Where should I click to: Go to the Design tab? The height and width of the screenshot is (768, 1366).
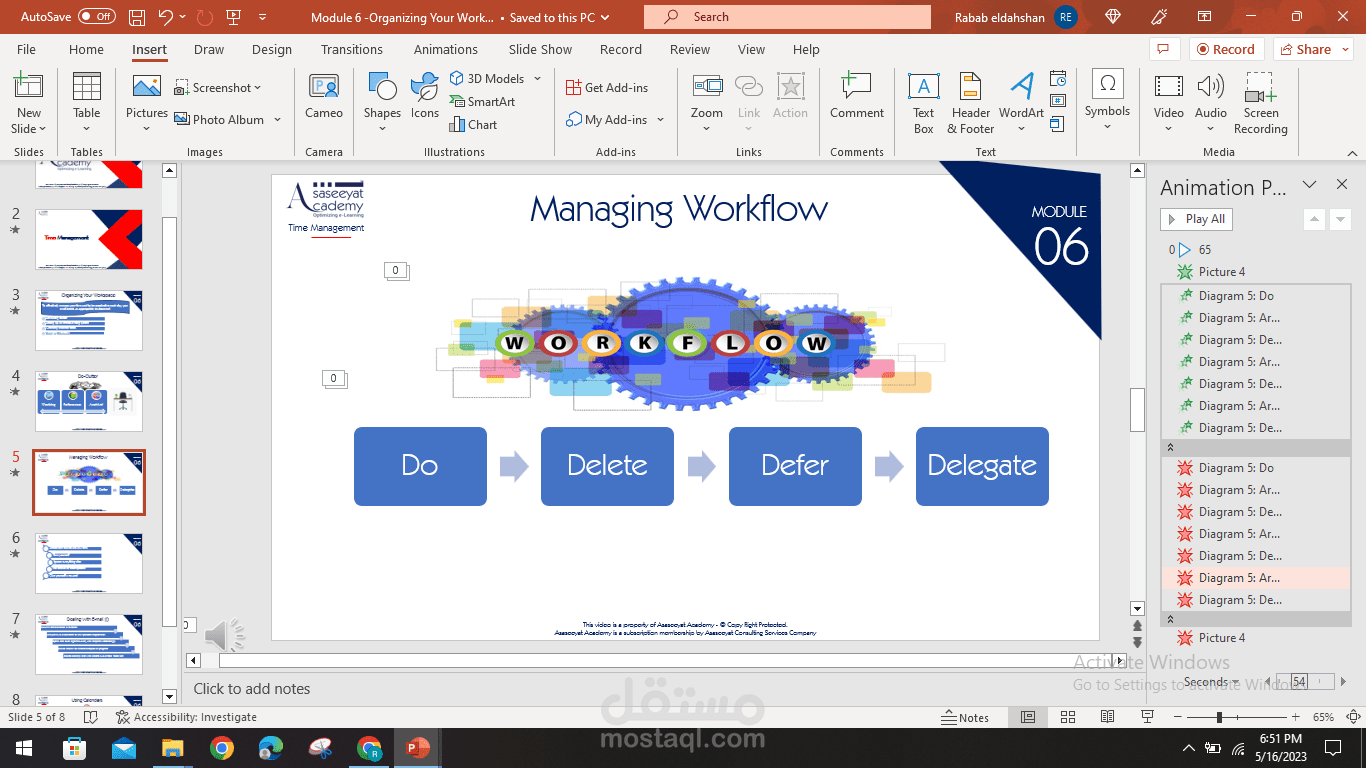click(272, 49)
